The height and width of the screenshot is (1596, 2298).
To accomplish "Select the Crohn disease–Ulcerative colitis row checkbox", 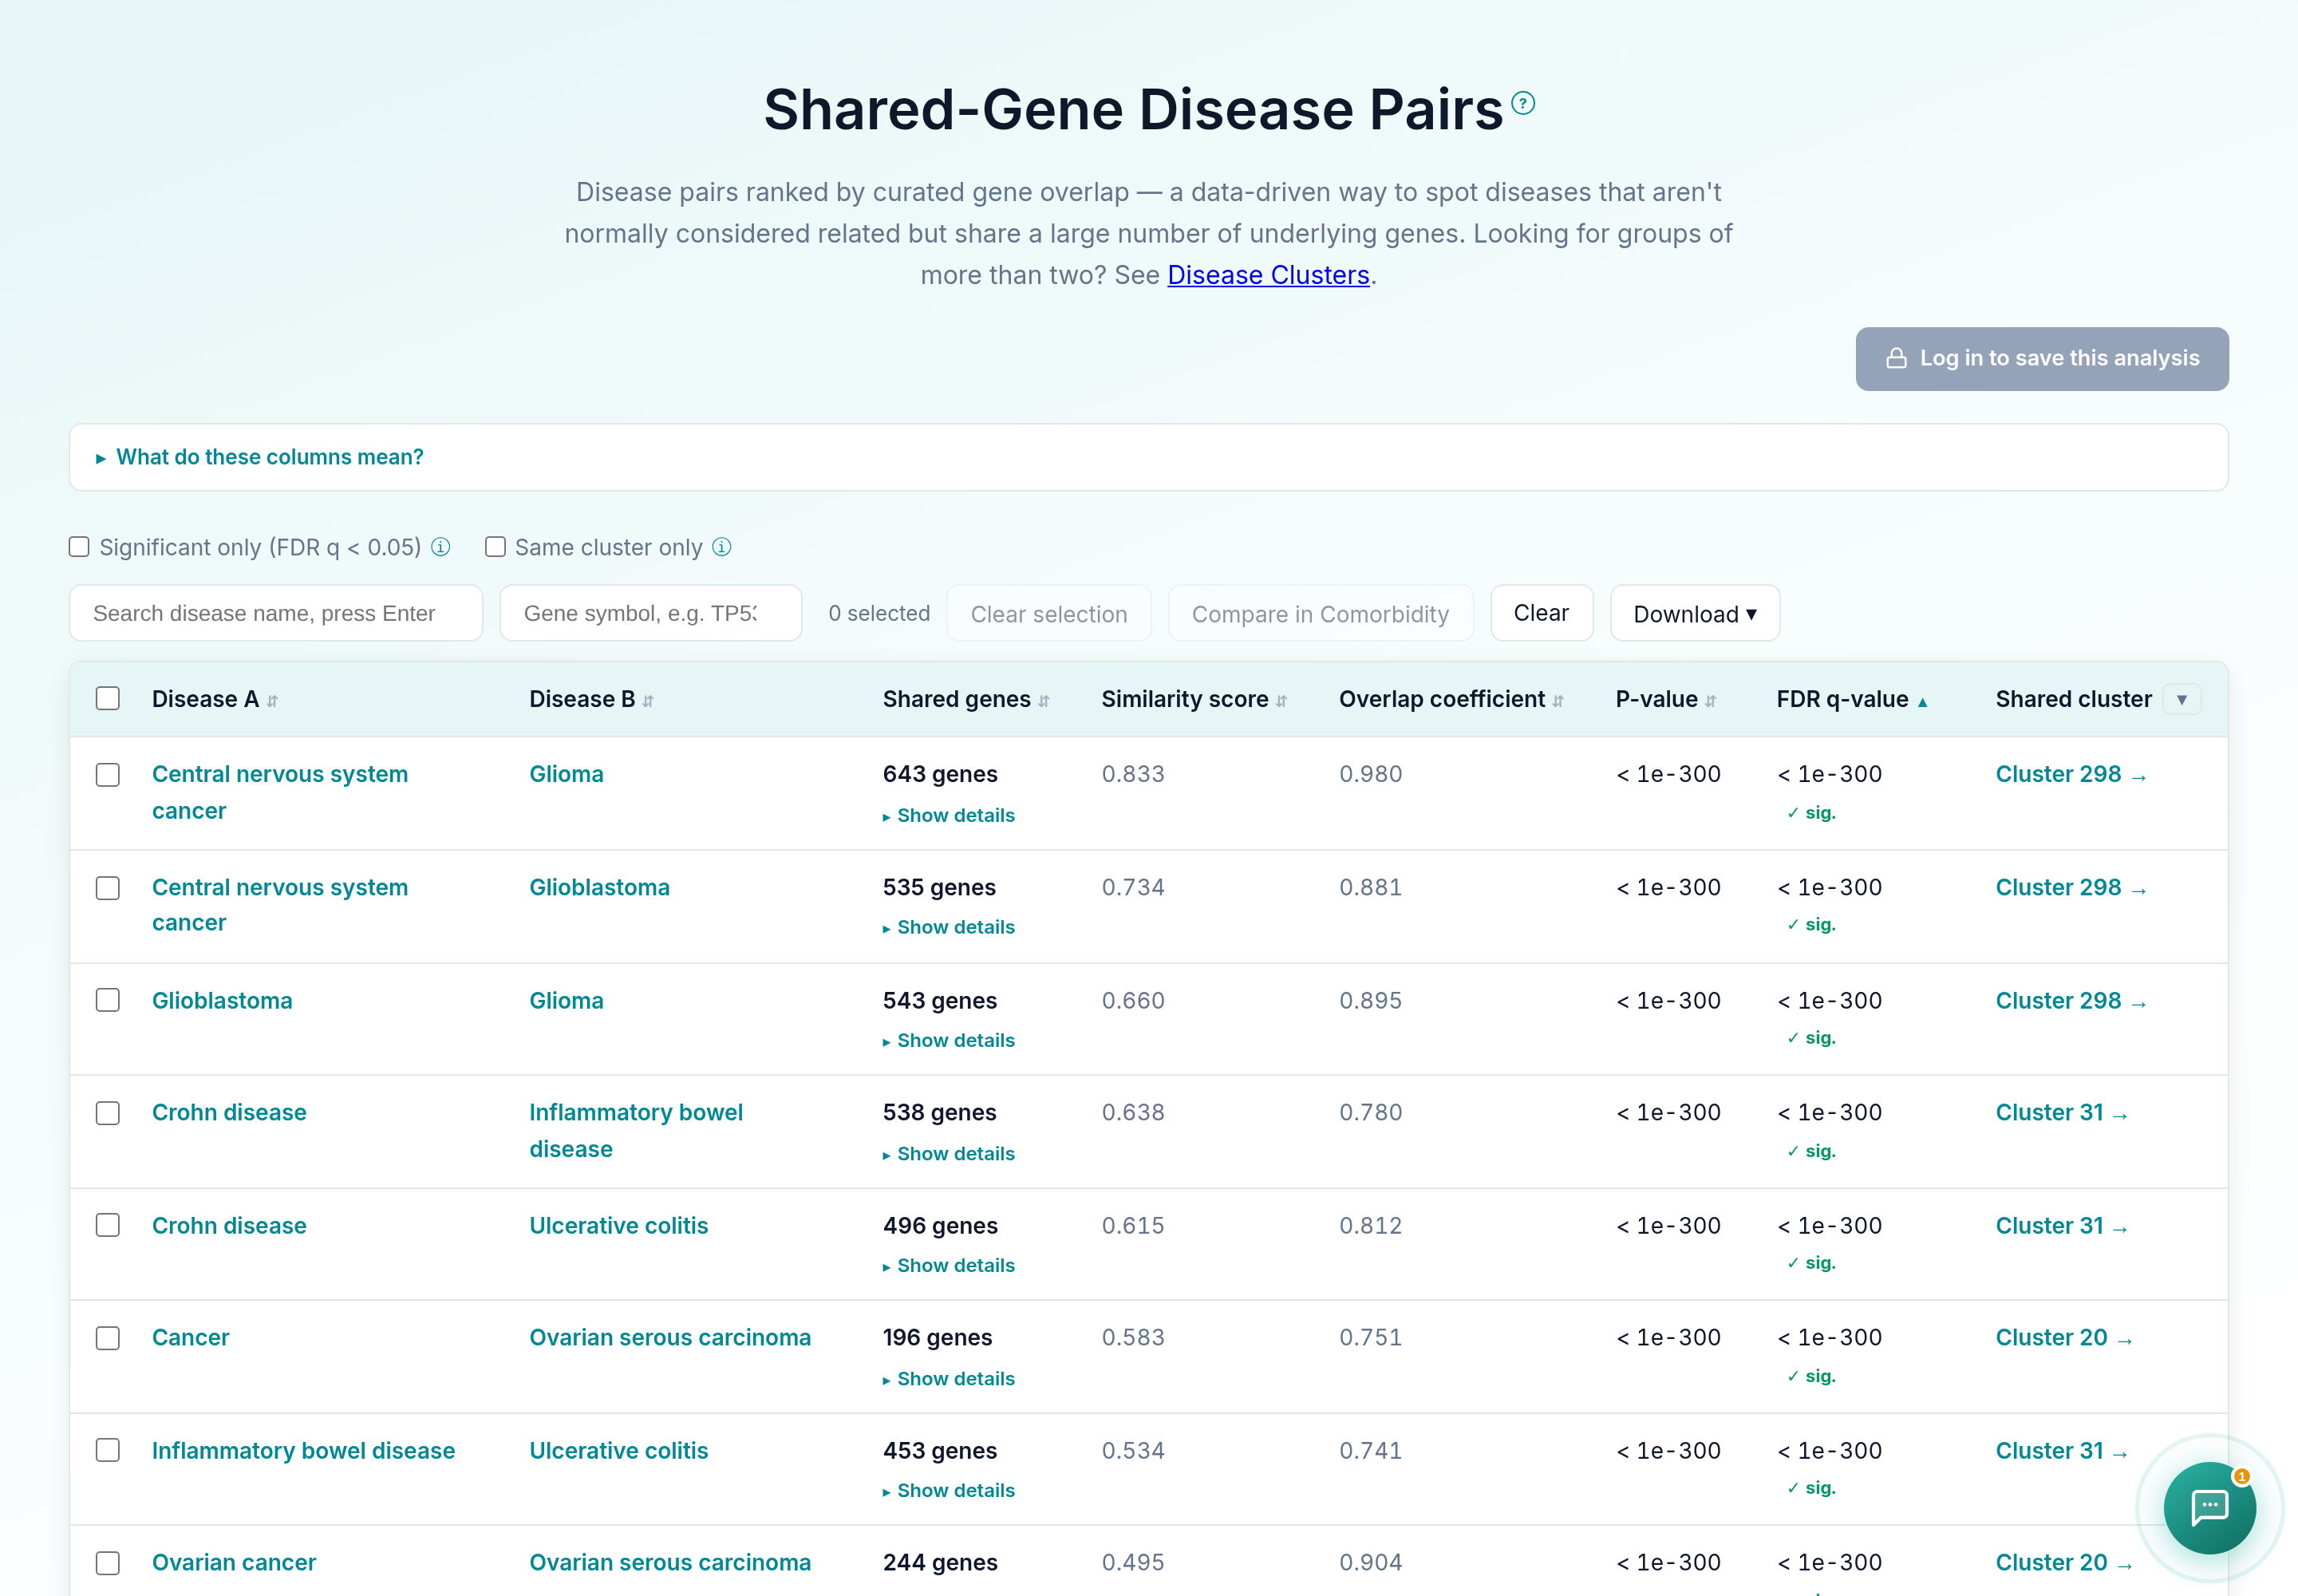I will click(x=108, y=1225).
